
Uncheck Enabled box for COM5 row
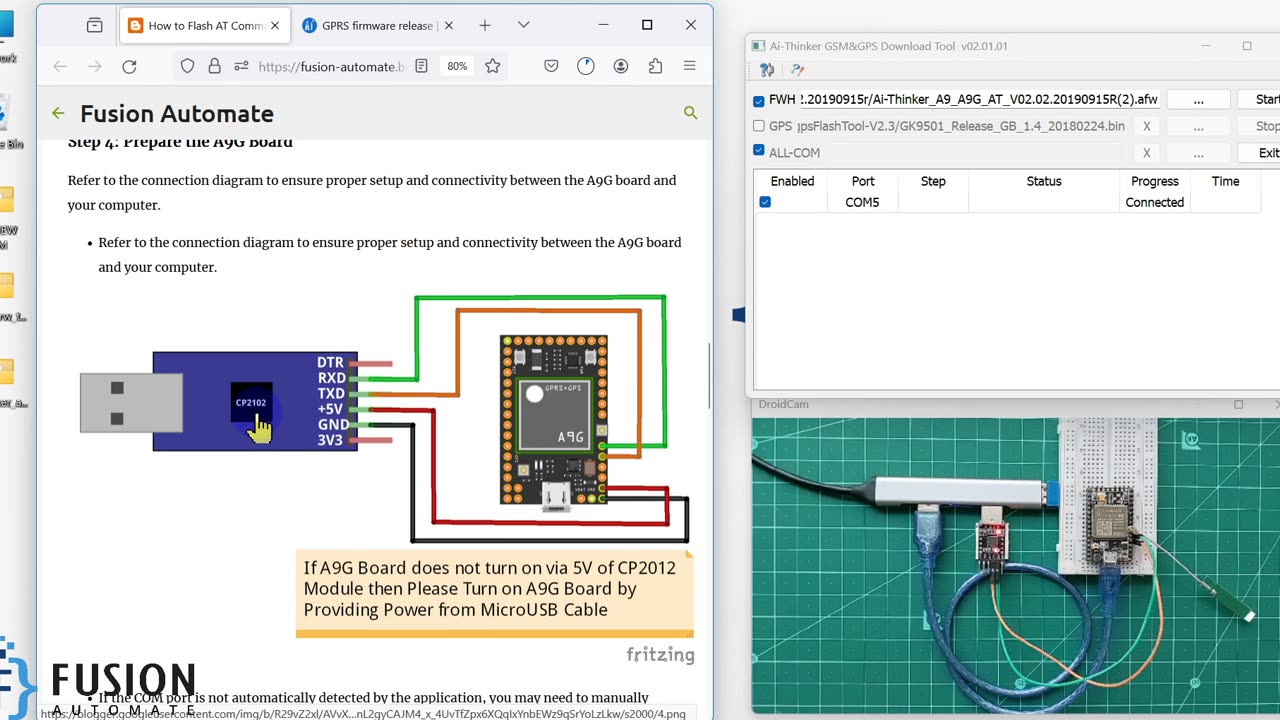[765, 202]
